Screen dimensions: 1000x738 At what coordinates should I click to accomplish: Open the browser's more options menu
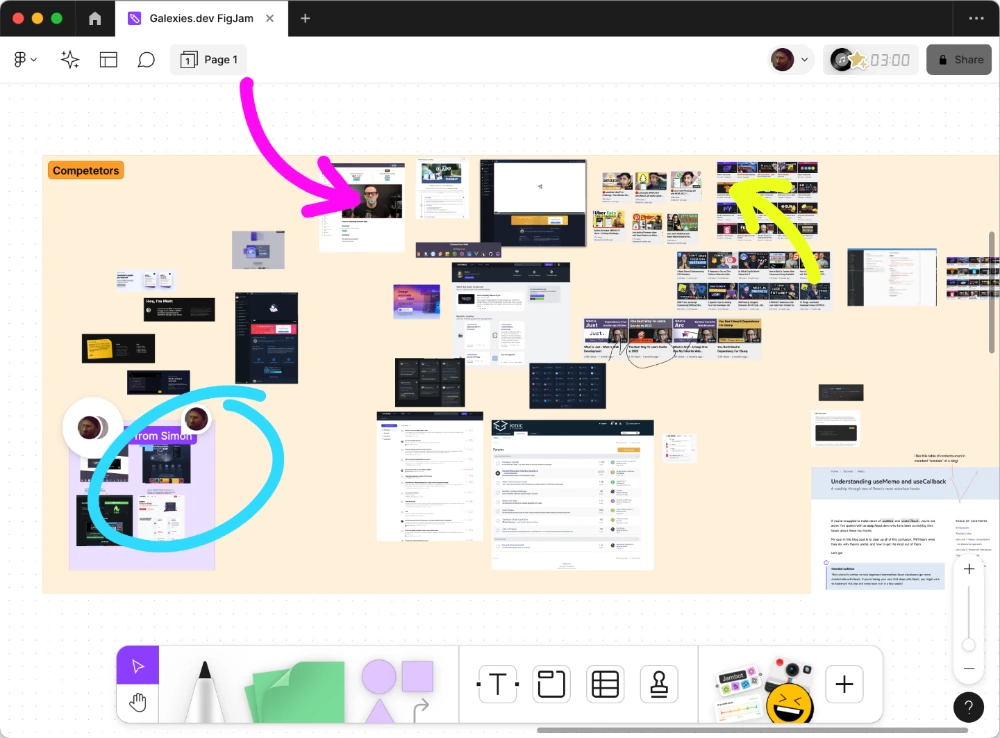(x=976, y=18)
